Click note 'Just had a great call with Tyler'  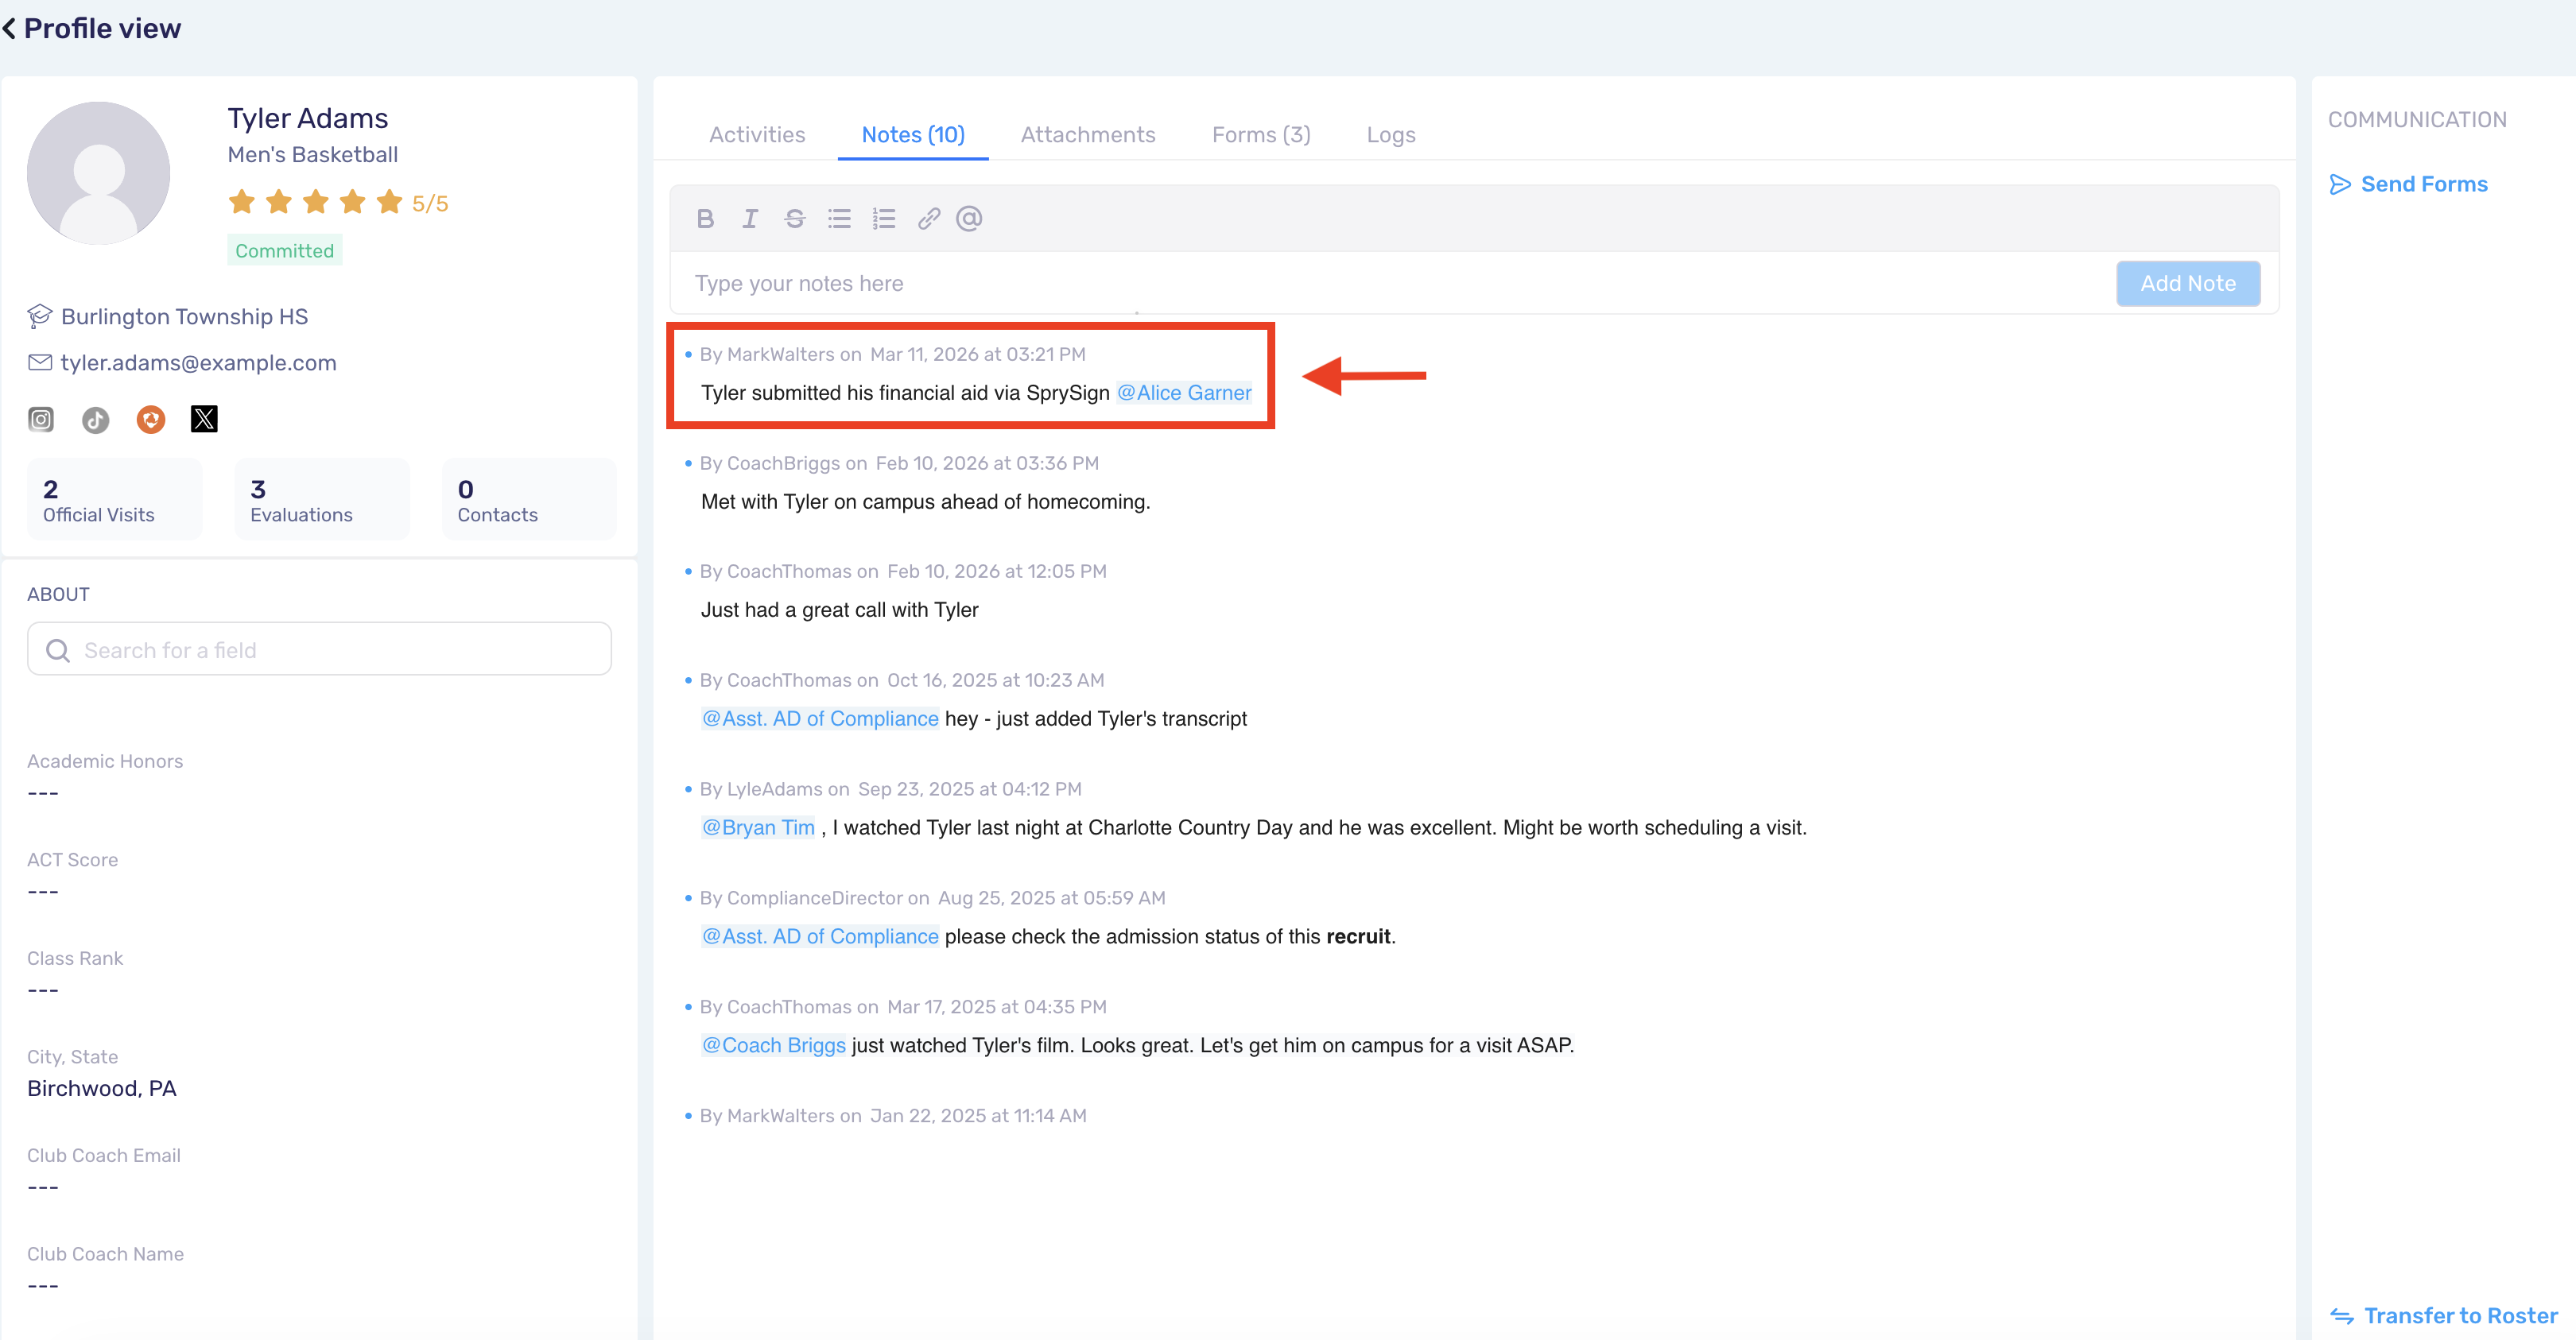(x=839, y=609)
